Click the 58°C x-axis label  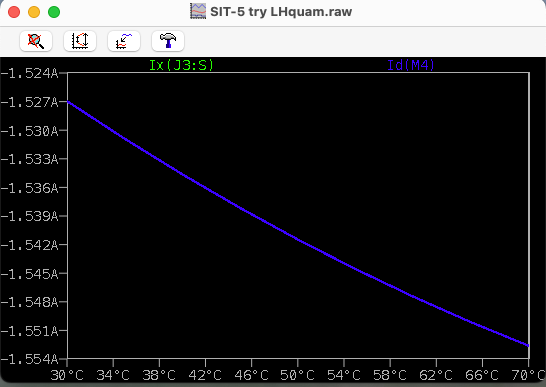tap(390, 375)
